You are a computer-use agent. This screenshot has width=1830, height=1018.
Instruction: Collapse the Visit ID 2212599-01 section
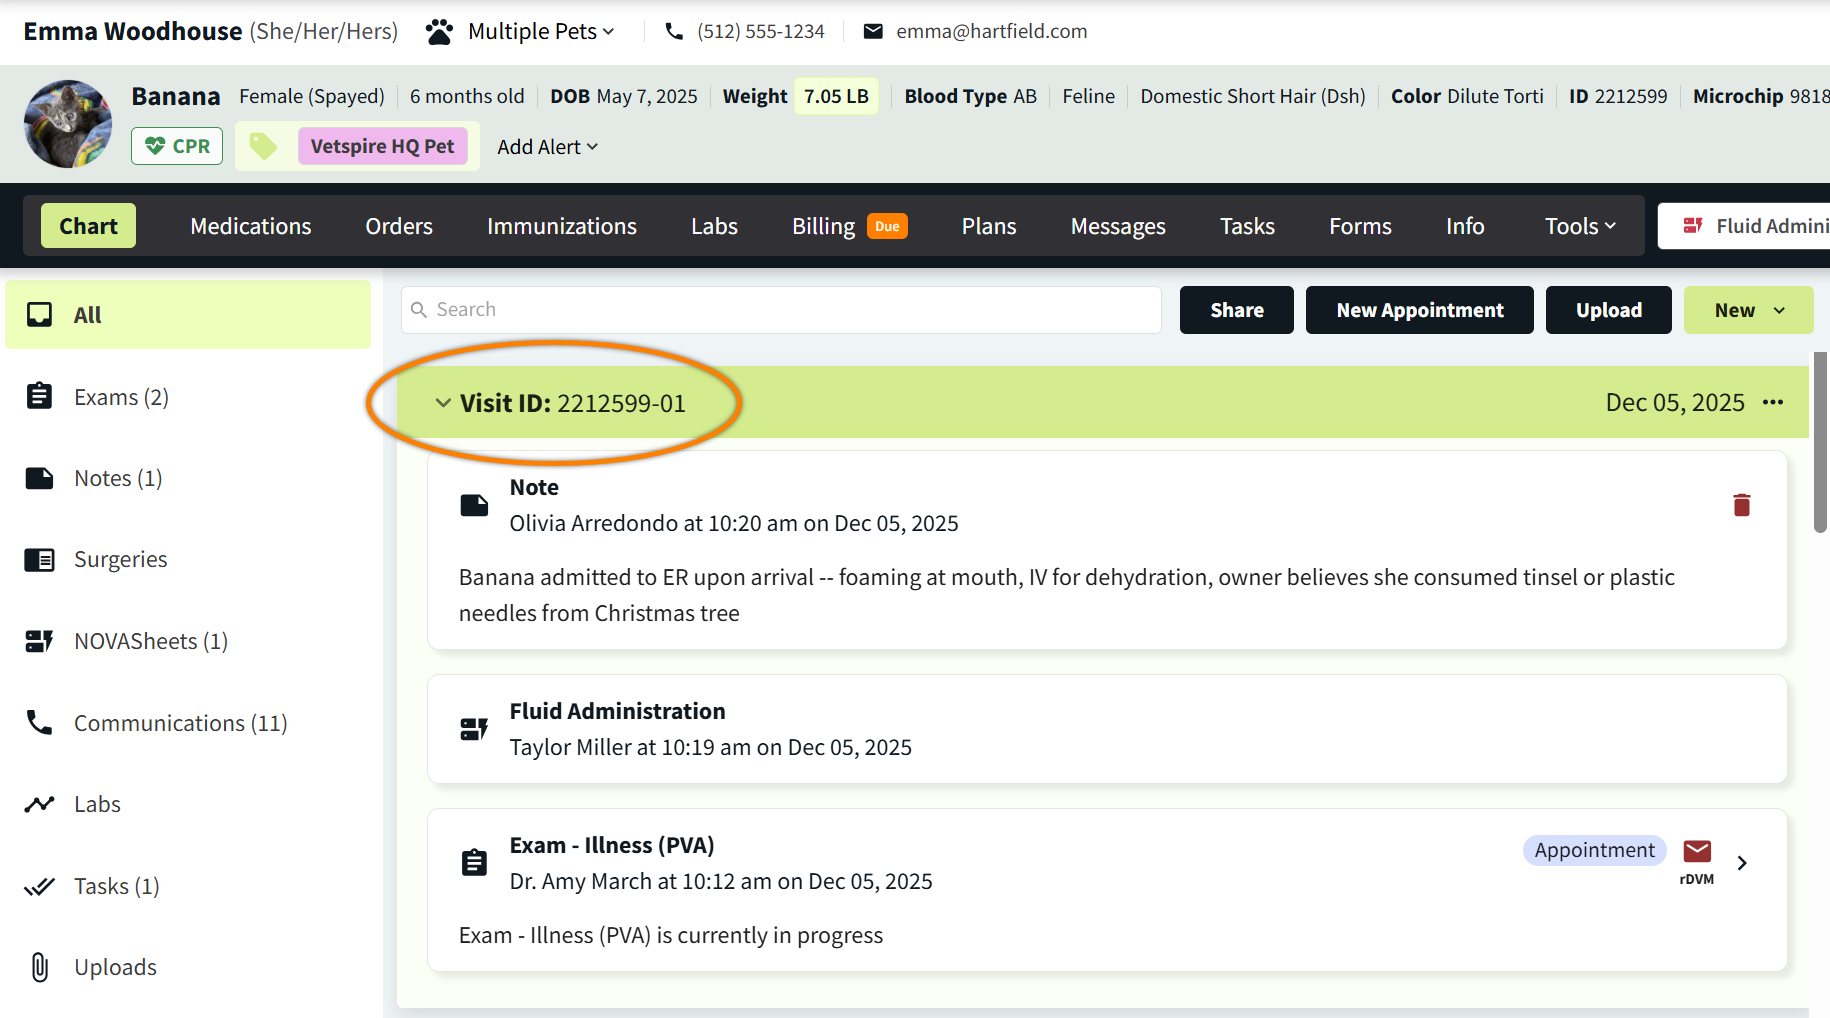(x=443, y=403)
